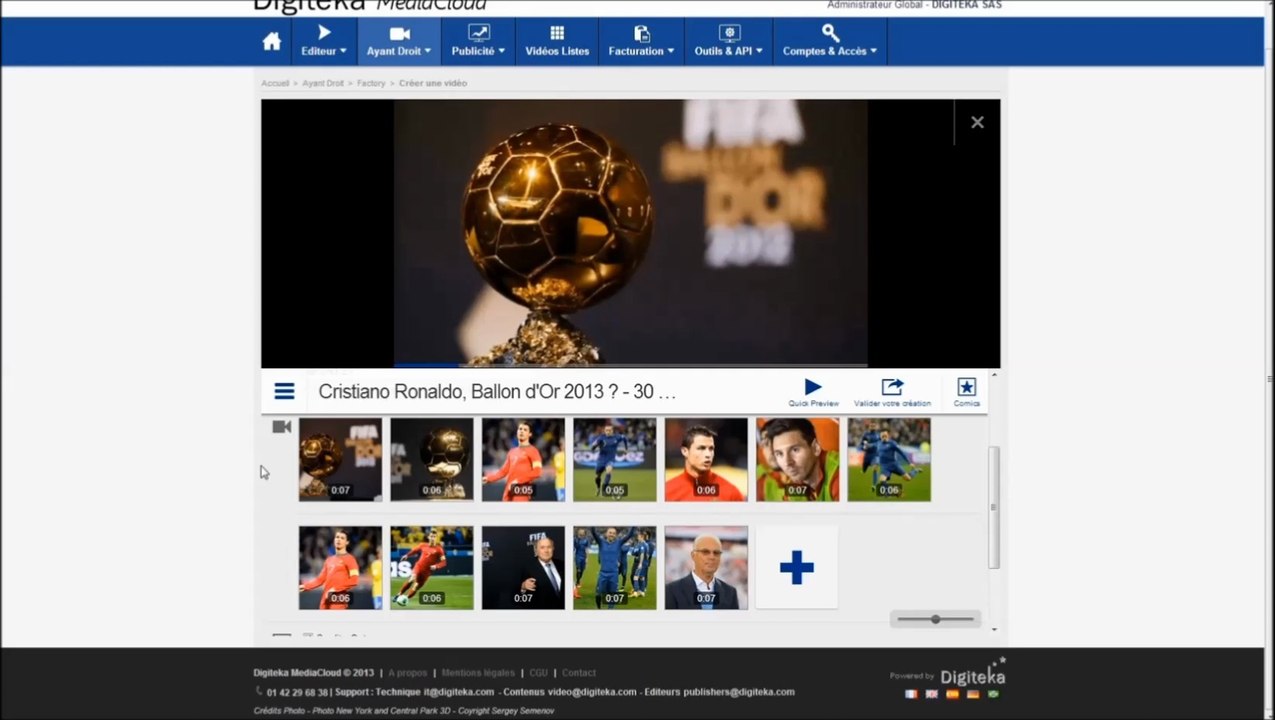Select Ronaldo red jersey thumbnail 0:05
The height and width of the screenshot is (720, 1275).
[x=523, y=460]
